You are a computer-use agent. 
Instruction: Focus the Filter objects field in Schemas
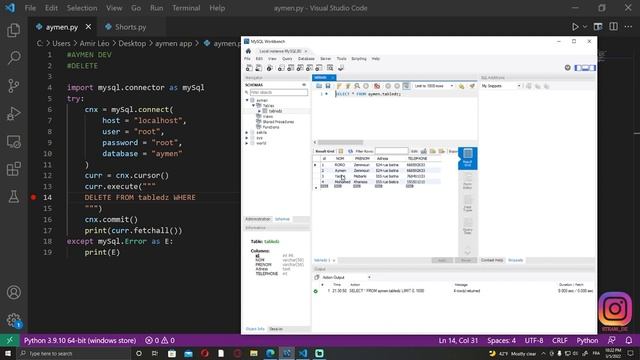coord(279,93)
